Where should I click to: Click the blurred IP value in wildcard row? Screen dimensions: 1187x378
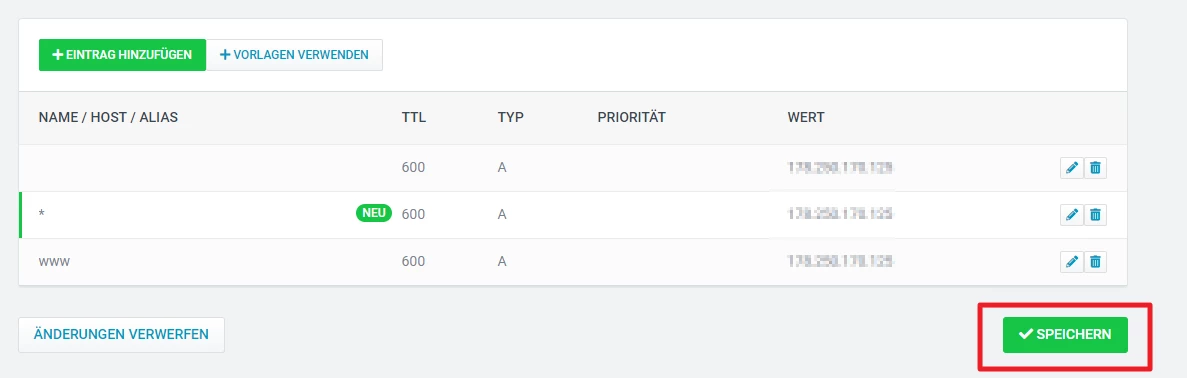pyautogui.click(x=840, y=215)
